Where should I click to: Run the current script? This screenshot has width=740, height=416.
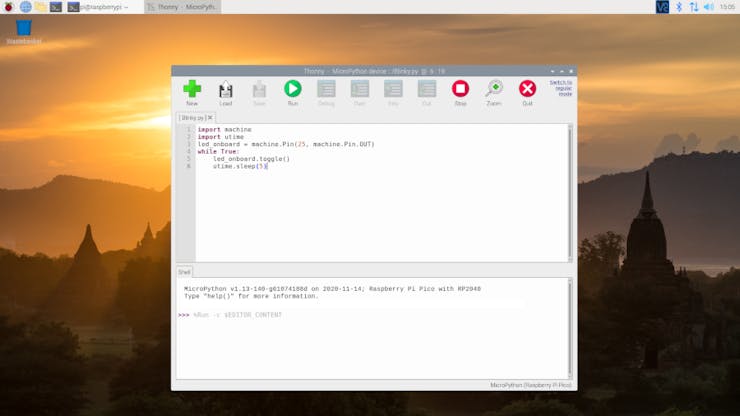click(293, 92)
